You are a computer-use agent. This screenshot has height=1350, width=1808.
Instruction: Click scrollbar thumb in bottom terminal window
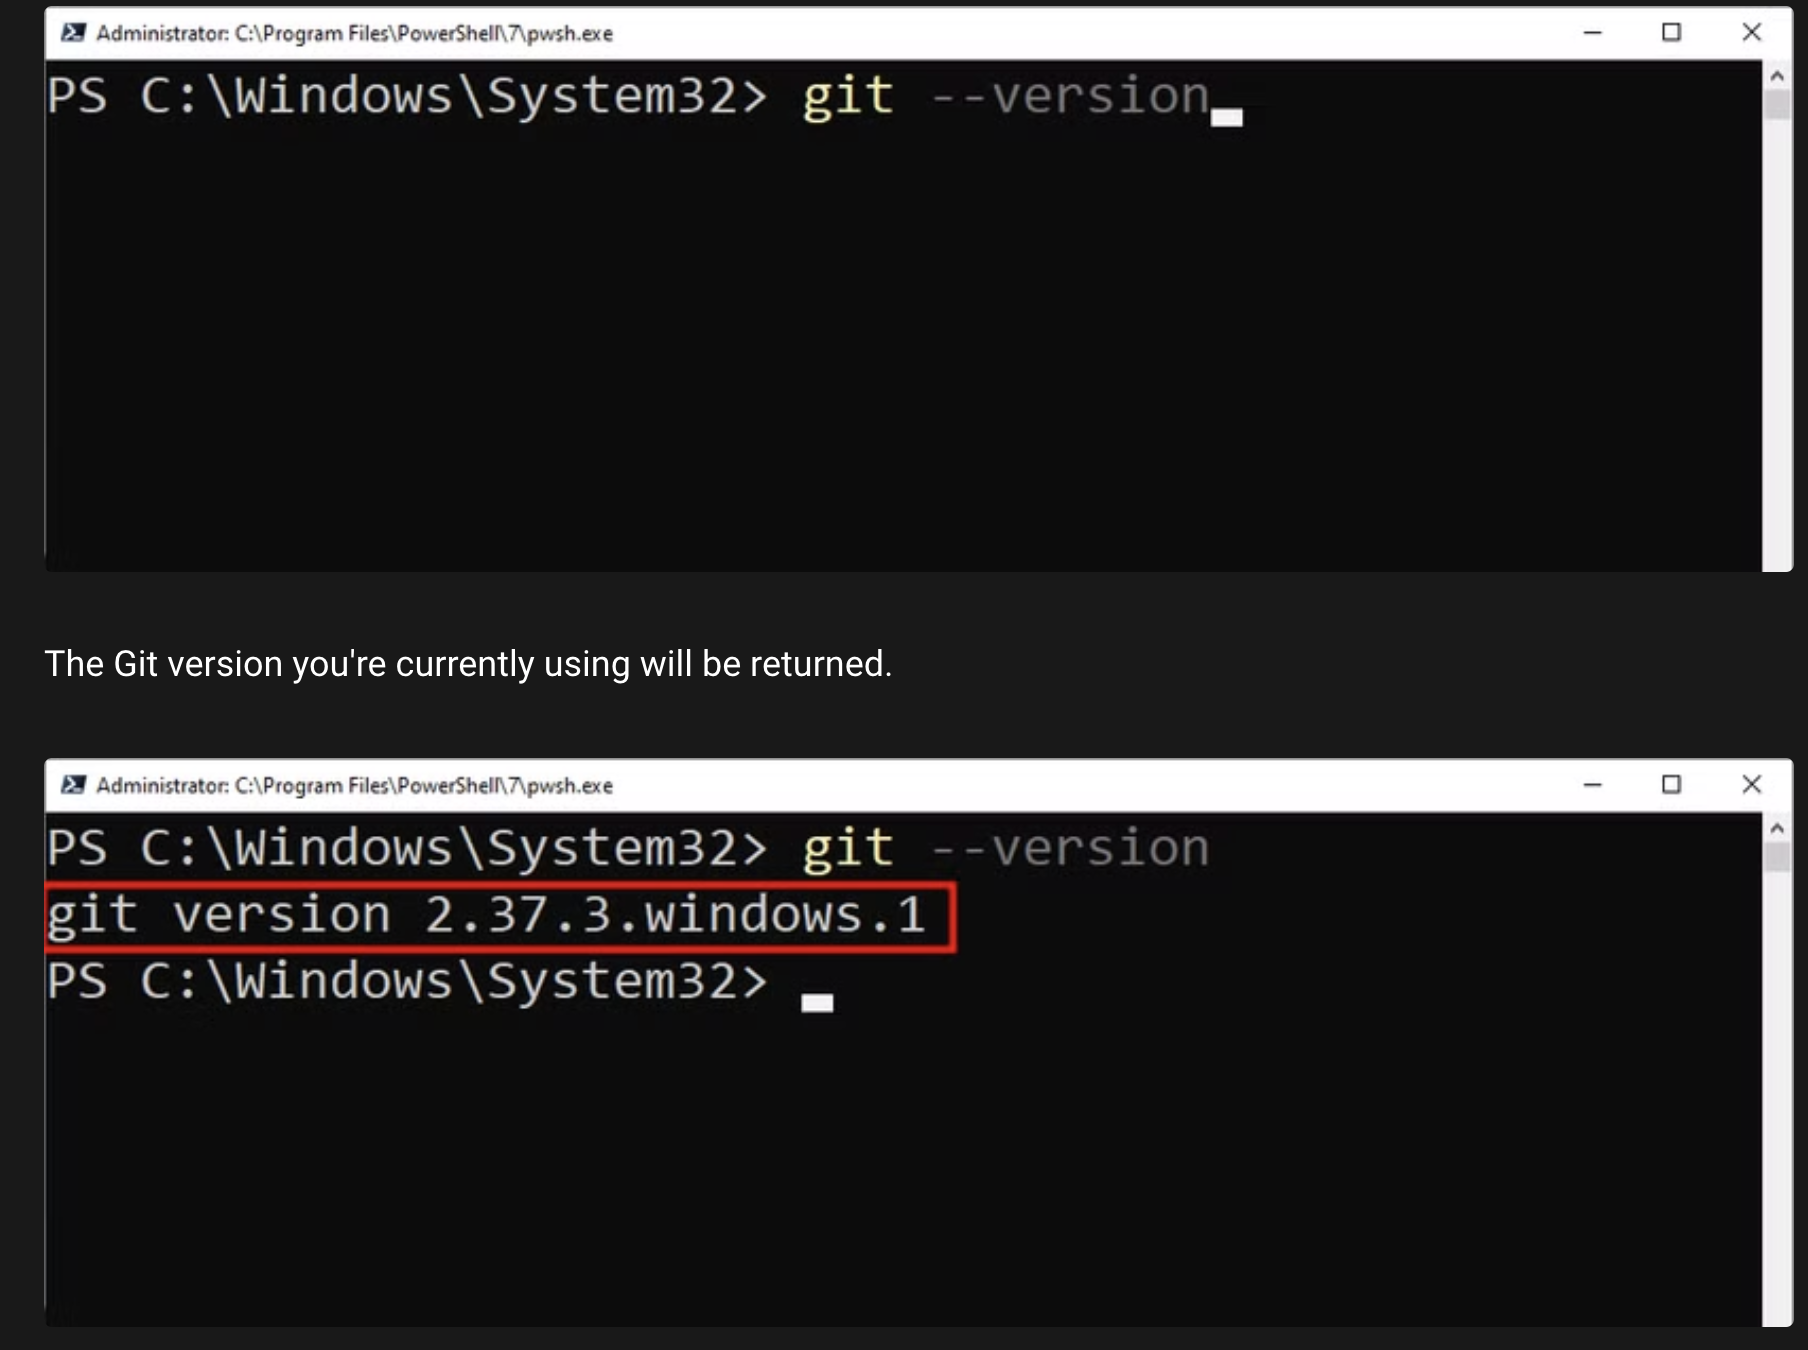tap(1777, 857)
